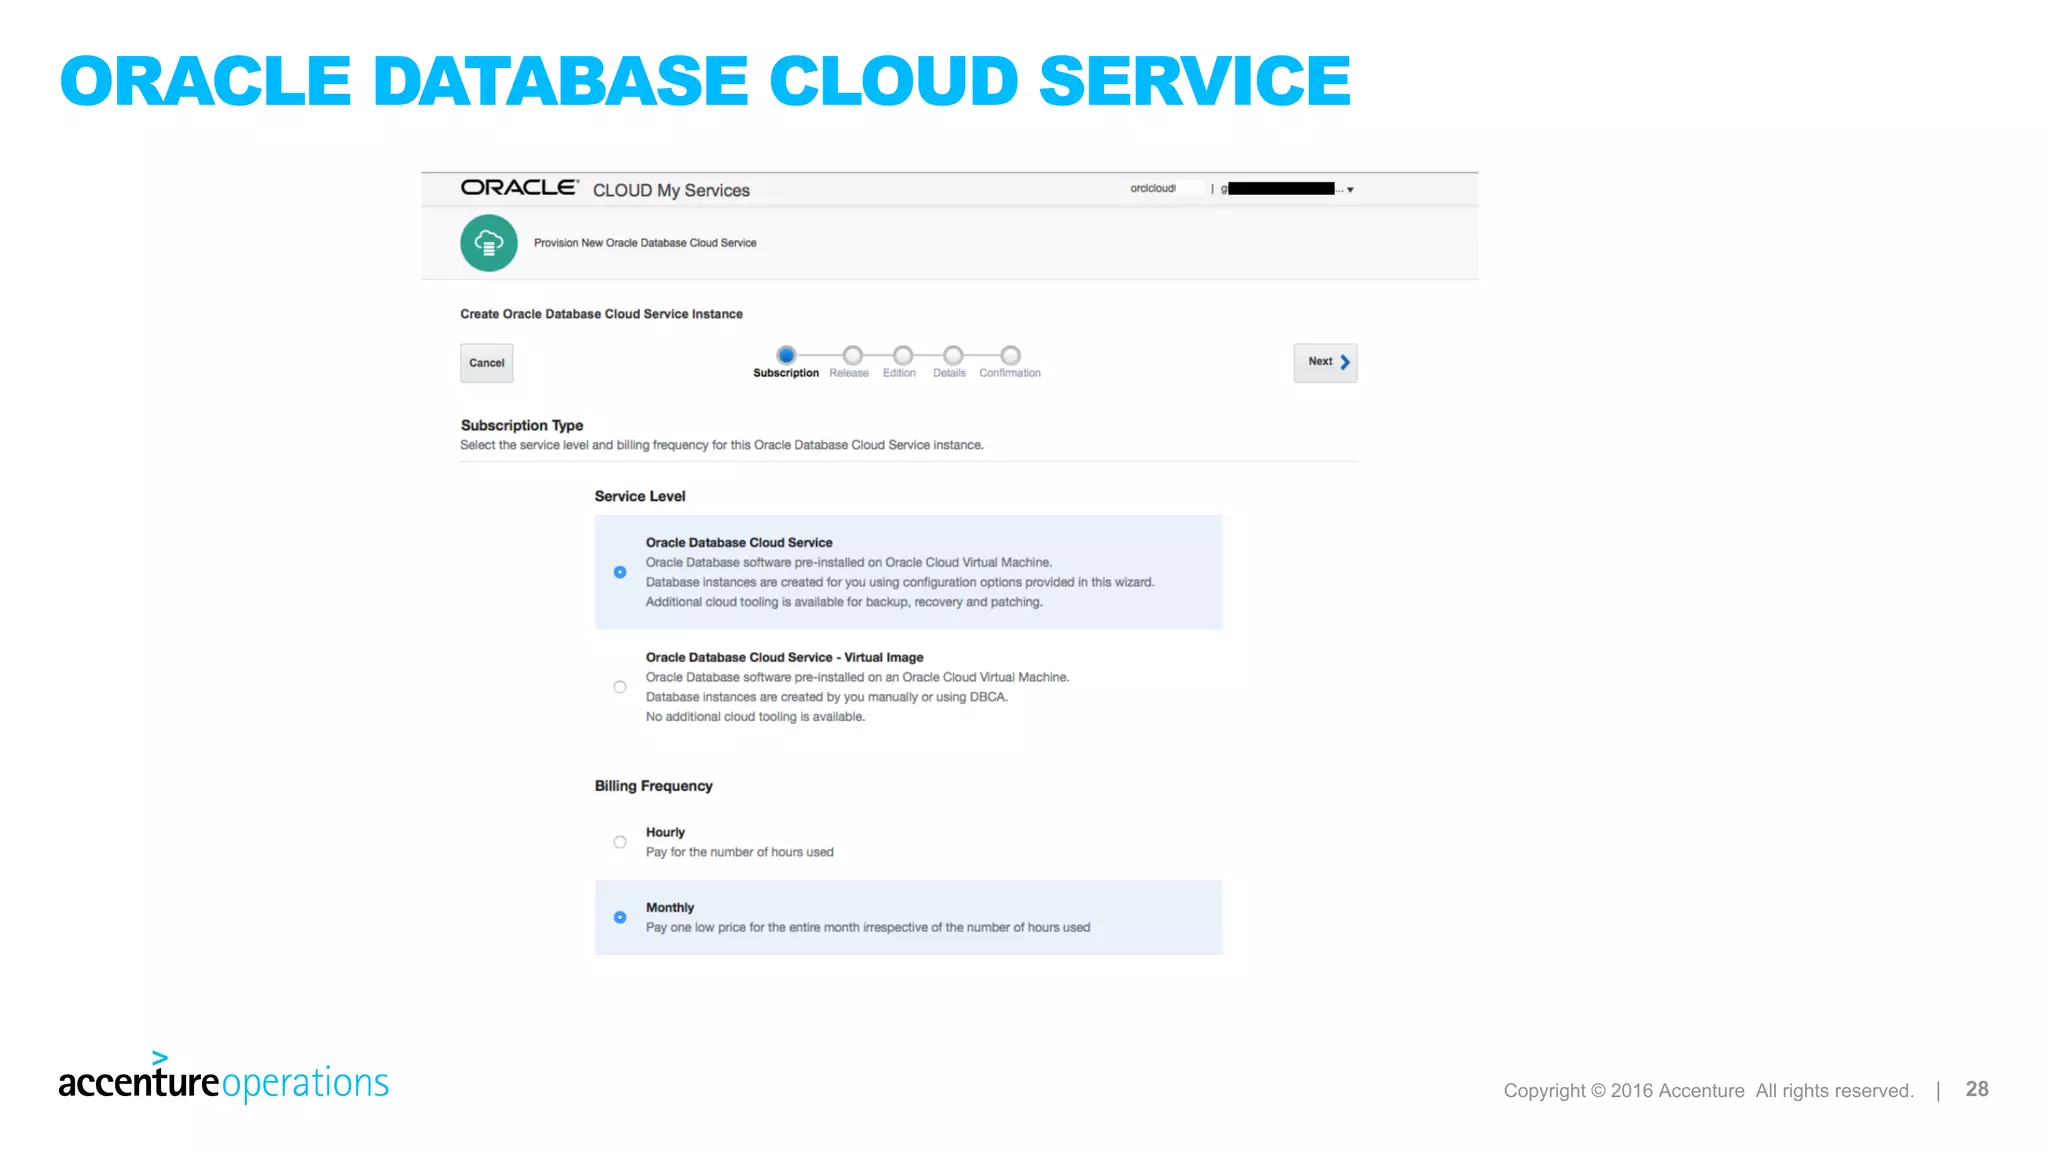Select the Monthly billing frequency radio button
Image resolution: width=2048 pixels, height=1152 pixels.
(x=620, y=917)
